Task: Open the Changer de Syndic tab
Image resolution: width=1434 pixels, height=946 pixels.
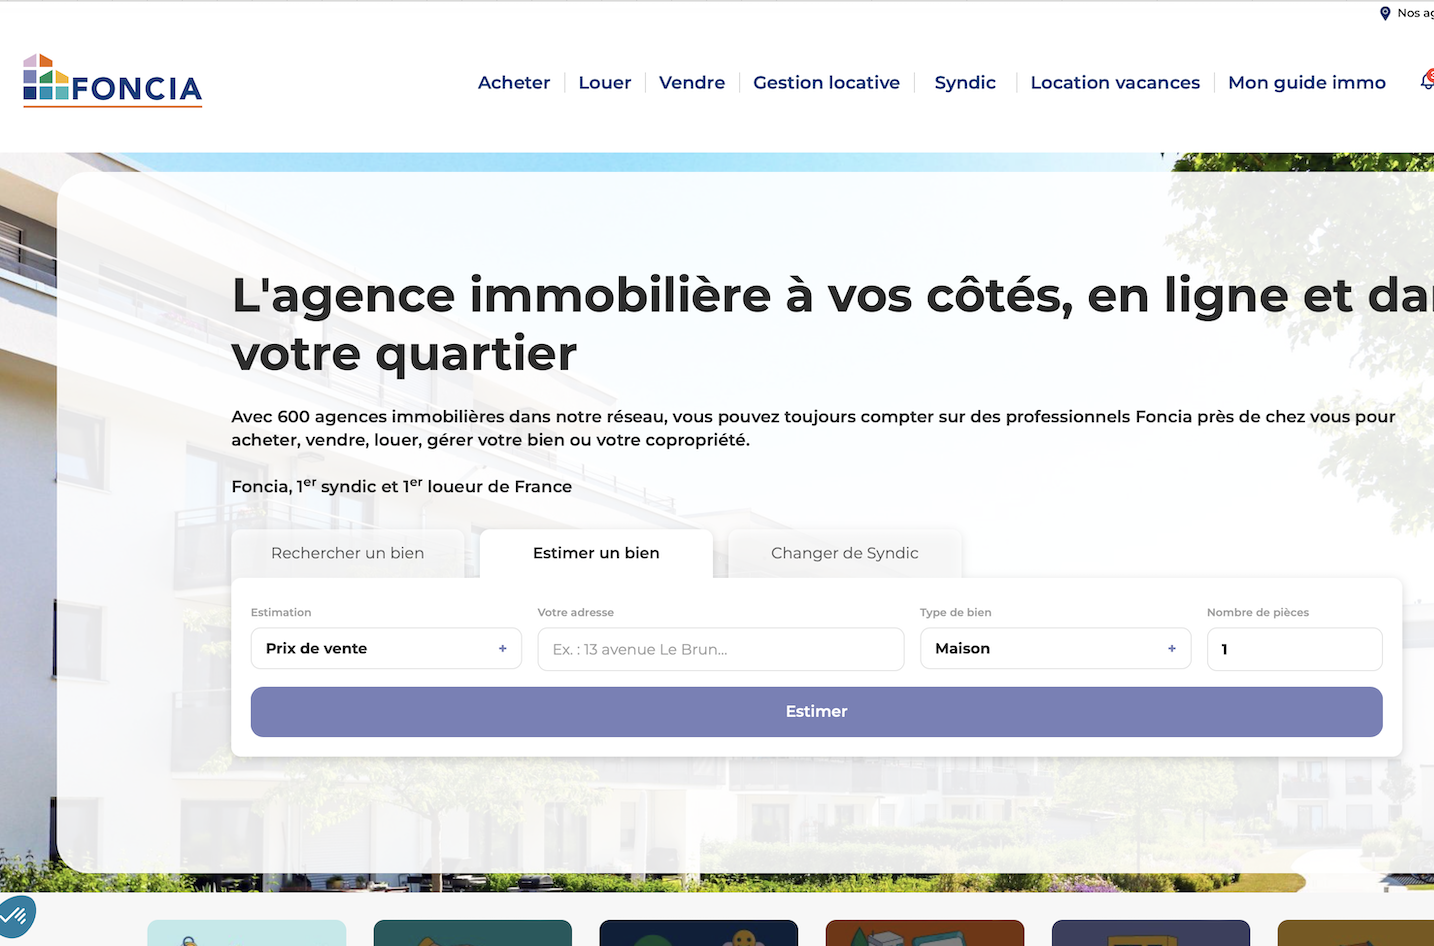Action: click(x=844, y=553)
